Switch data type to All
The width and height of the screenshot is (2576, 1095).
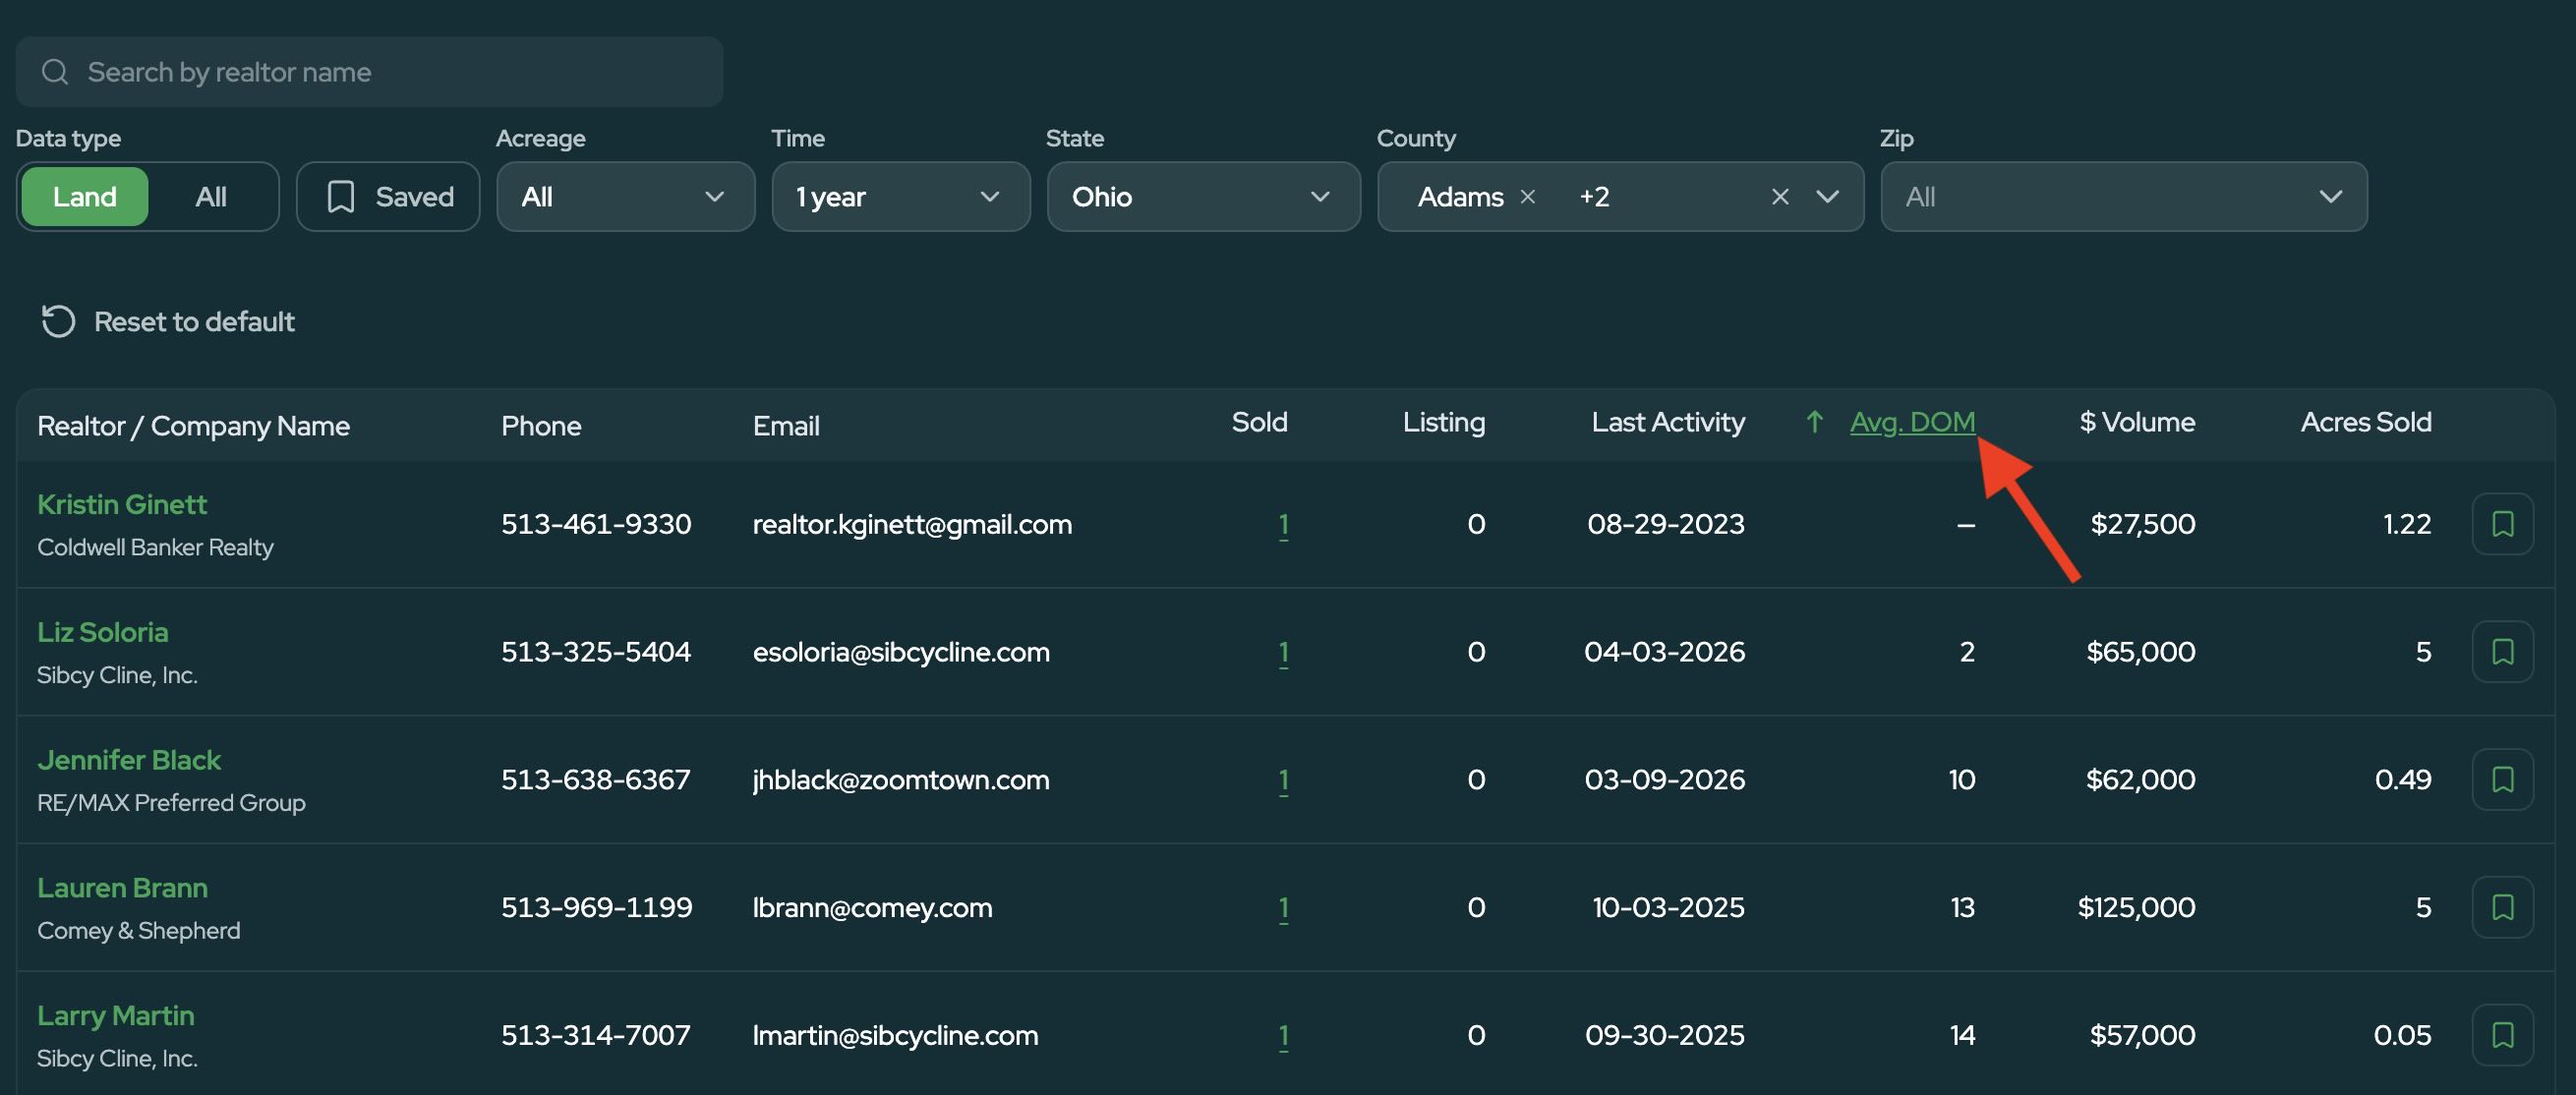coord(211,197)
